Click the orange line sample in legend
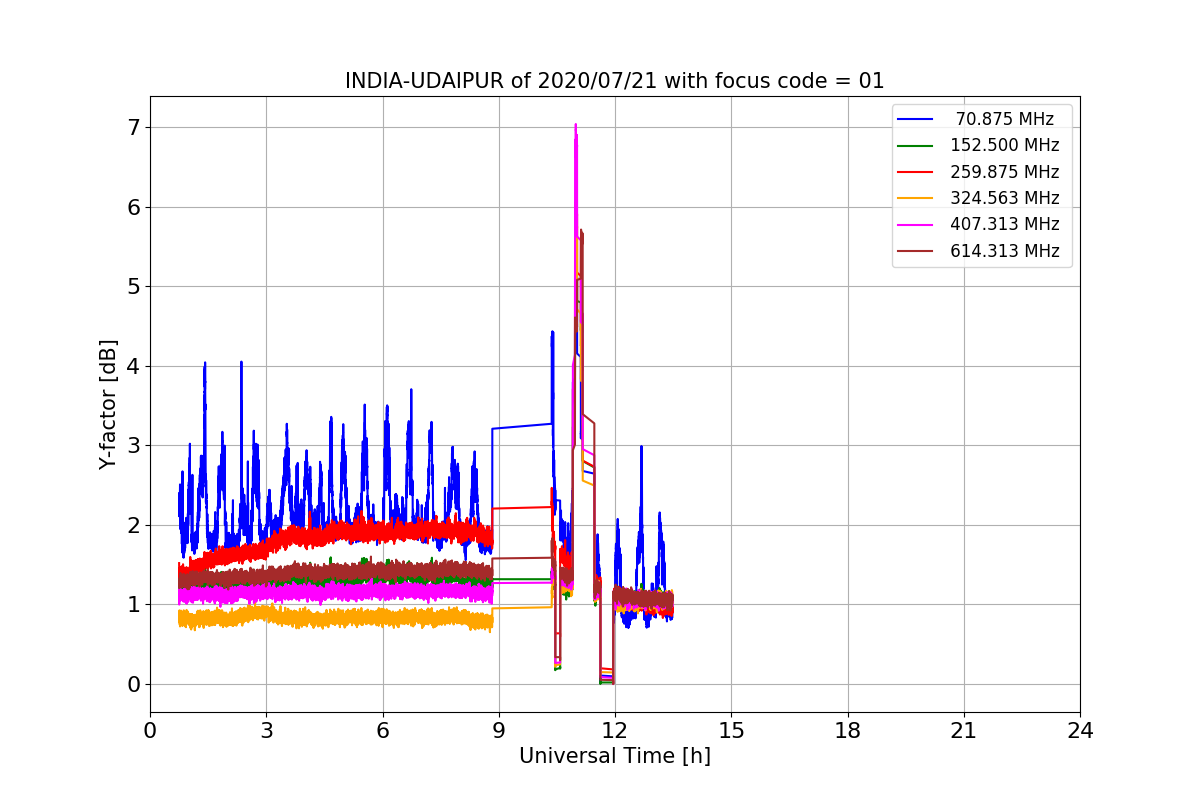Viewport: 1200px width, 800px height. point(916,198)
